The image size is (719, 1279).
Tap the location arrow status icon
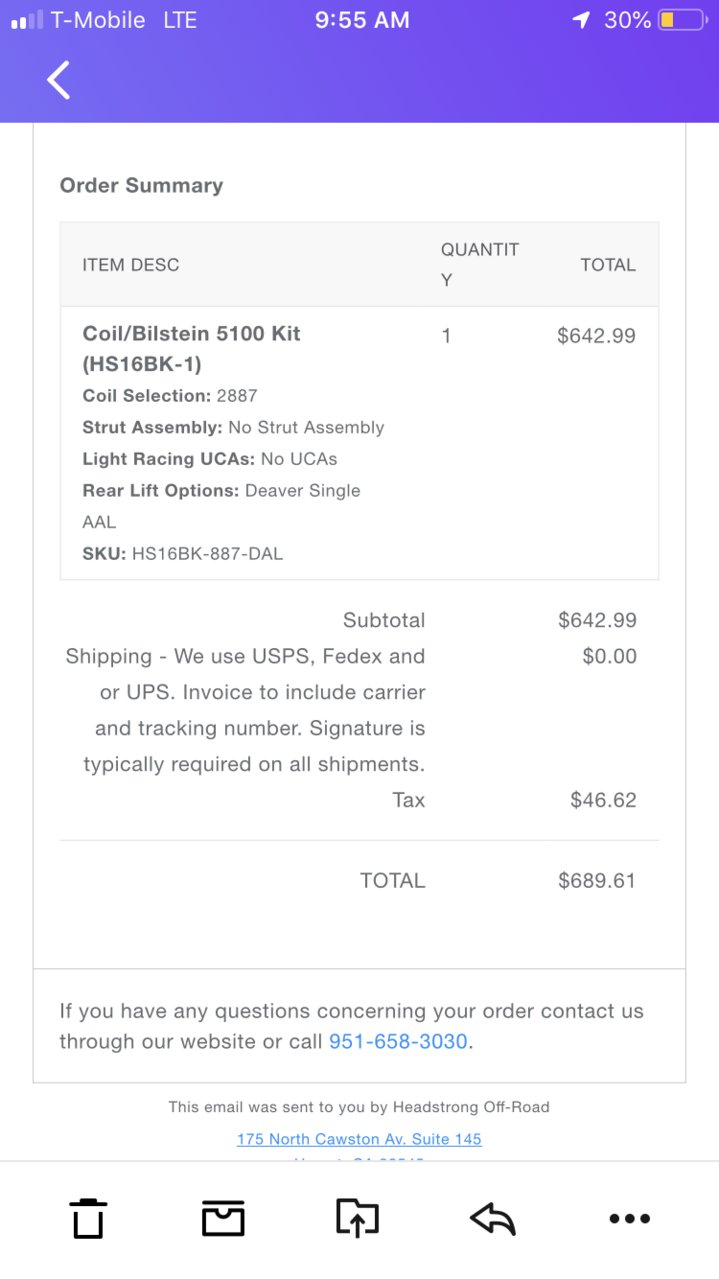[581, 20]
